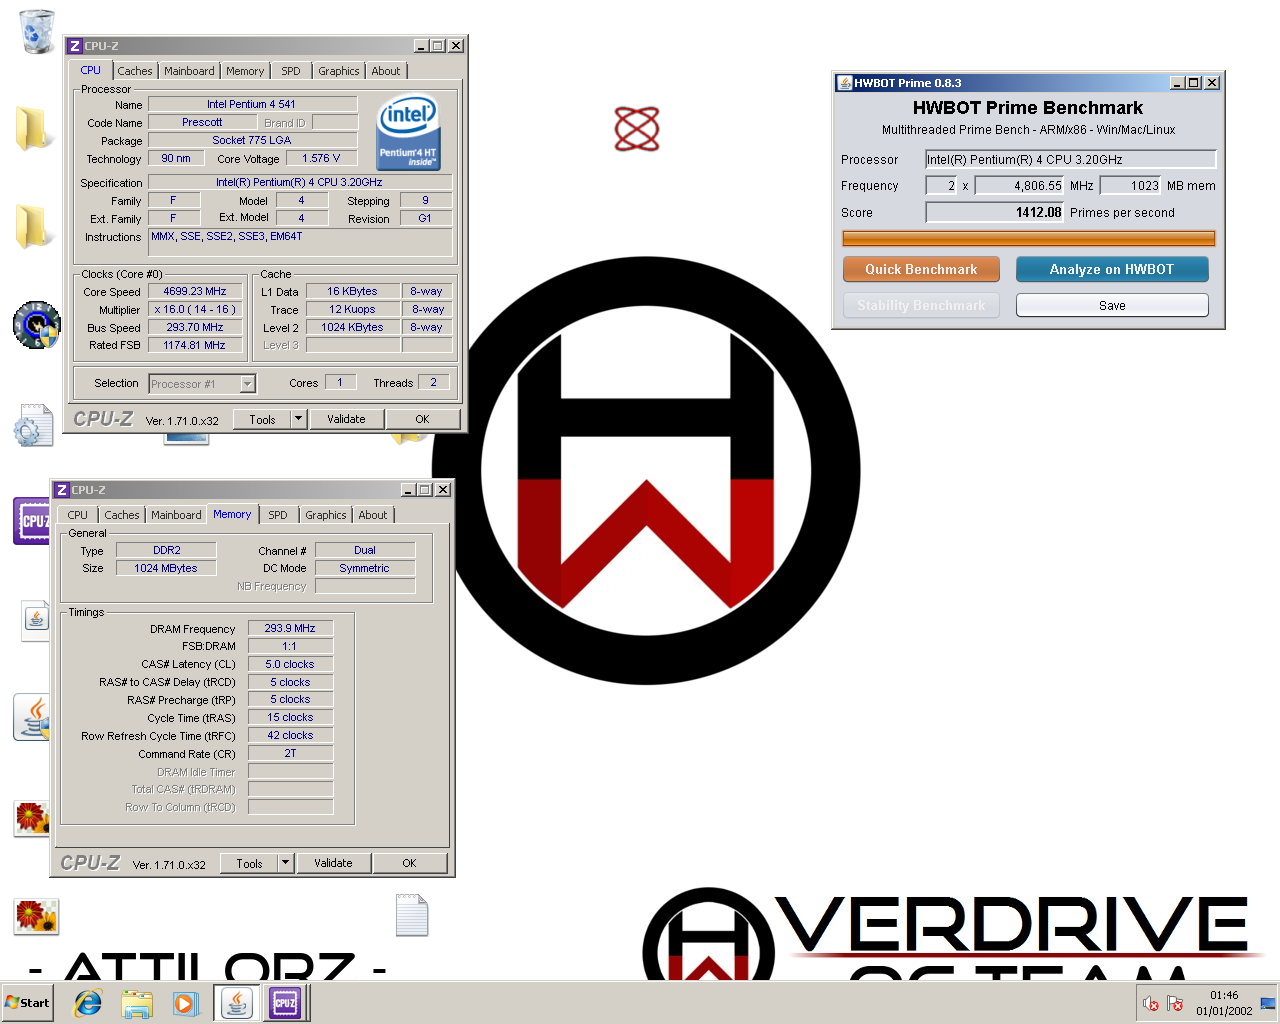Switch to CPU-Z taskbar button
The image size is (1280, 1024).
pos(285,1003)
